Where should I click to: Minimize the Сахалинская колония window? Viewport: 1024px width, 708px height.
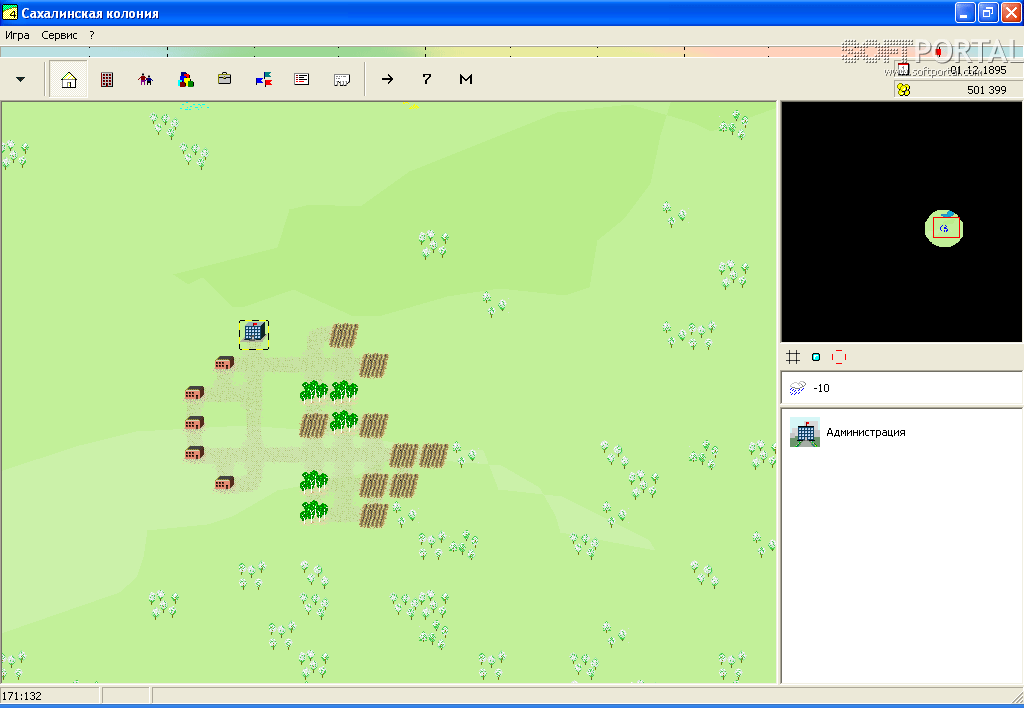[x=965, y=12]
